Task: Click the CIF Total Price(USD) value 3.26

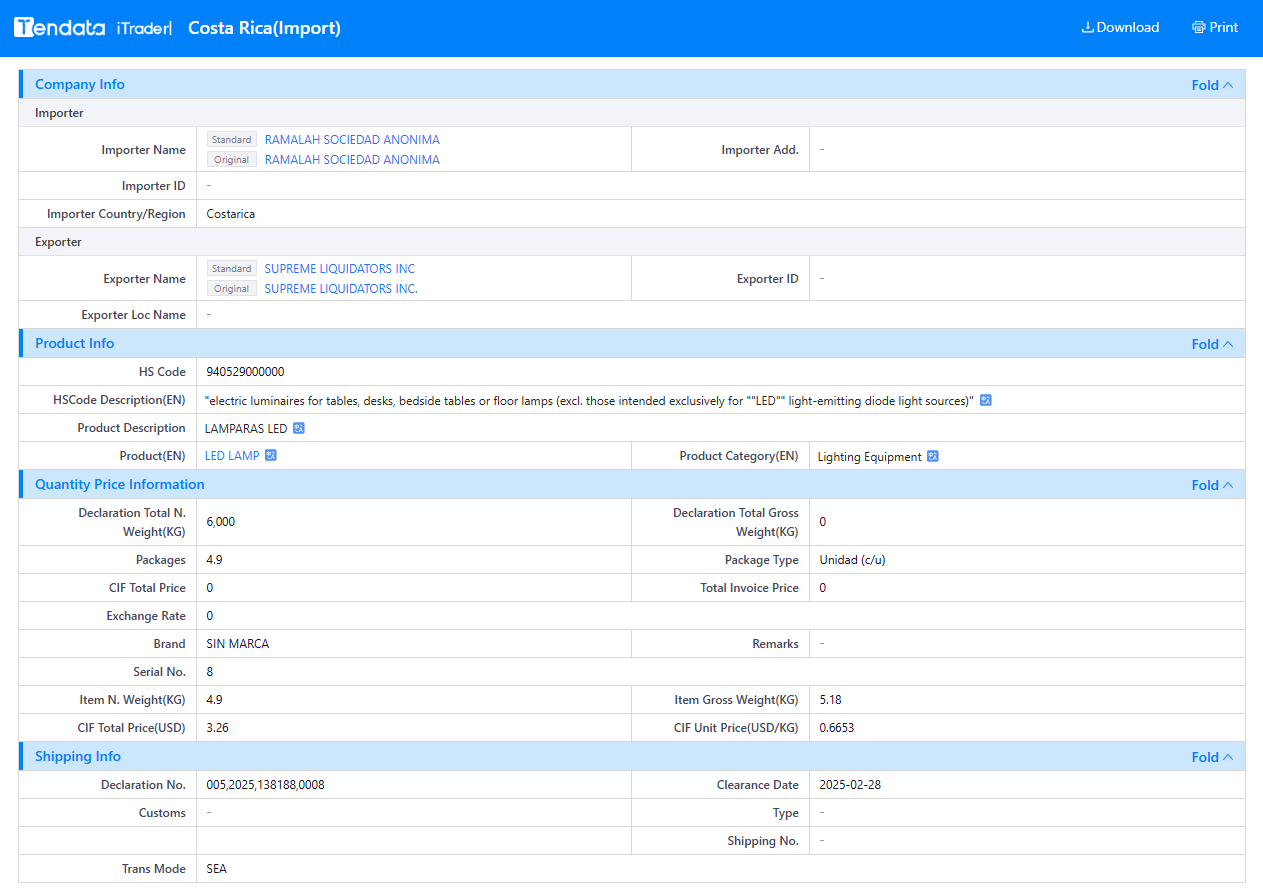Action: point(218,728)
